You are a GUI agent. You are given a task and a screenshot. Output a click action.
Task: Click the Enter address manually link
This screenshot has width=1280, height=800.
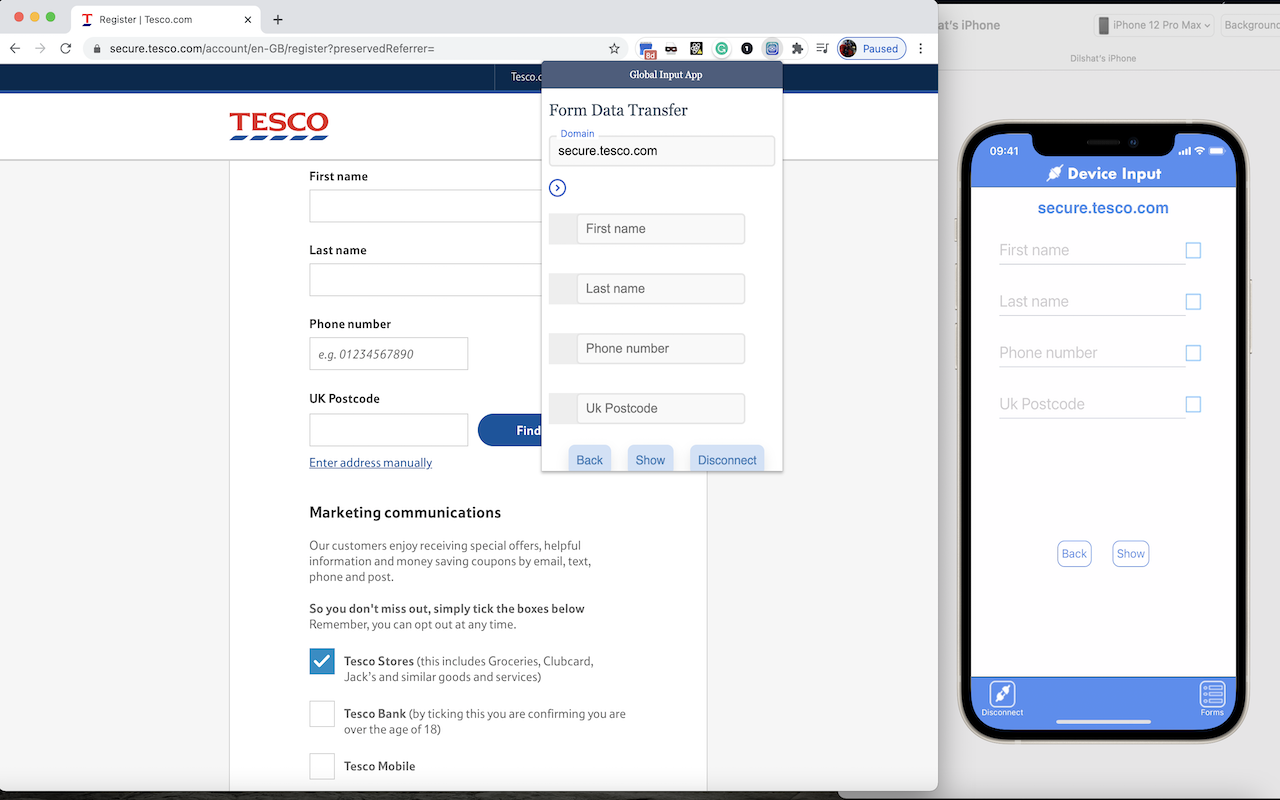[370, 462]
